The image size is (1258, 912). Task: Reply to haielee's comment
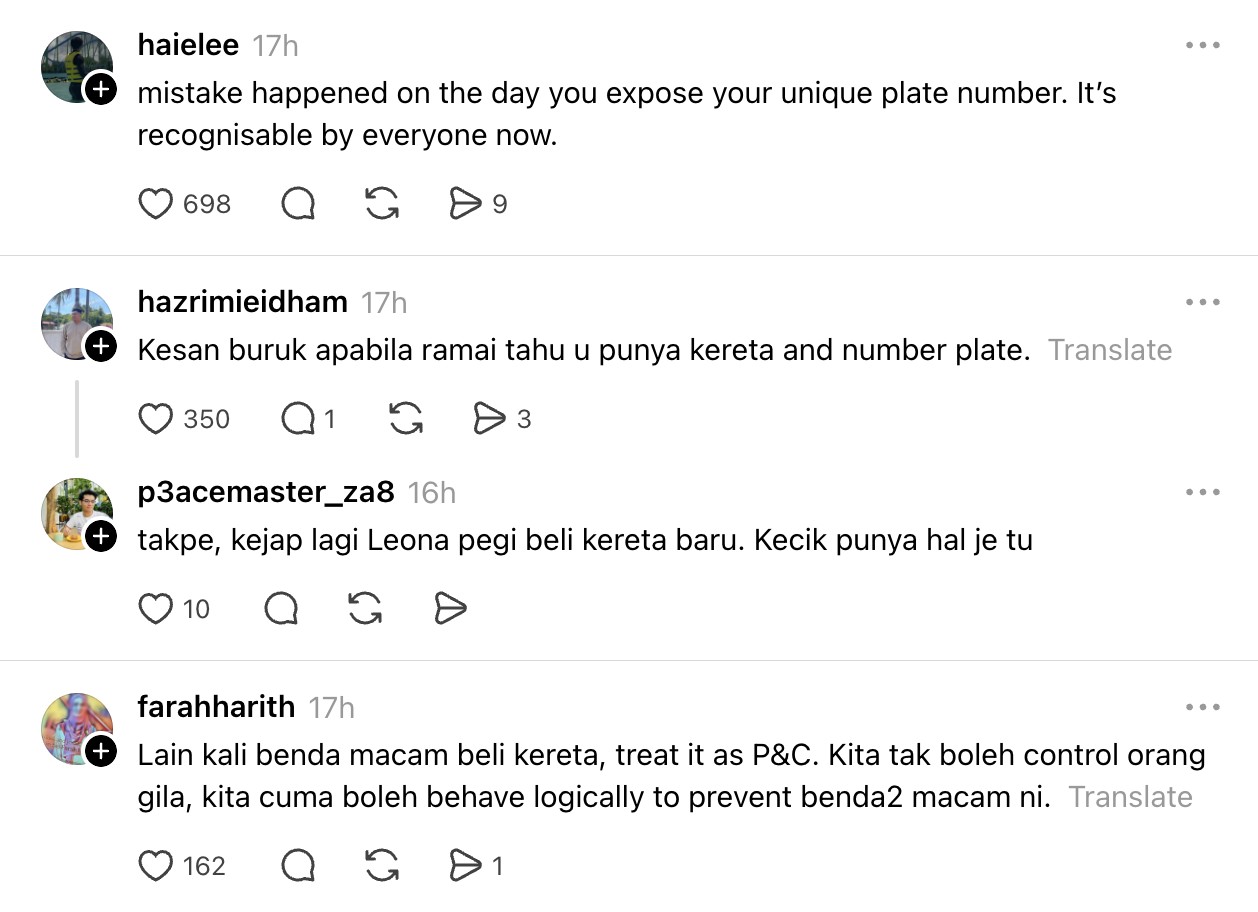pos(298,204)
